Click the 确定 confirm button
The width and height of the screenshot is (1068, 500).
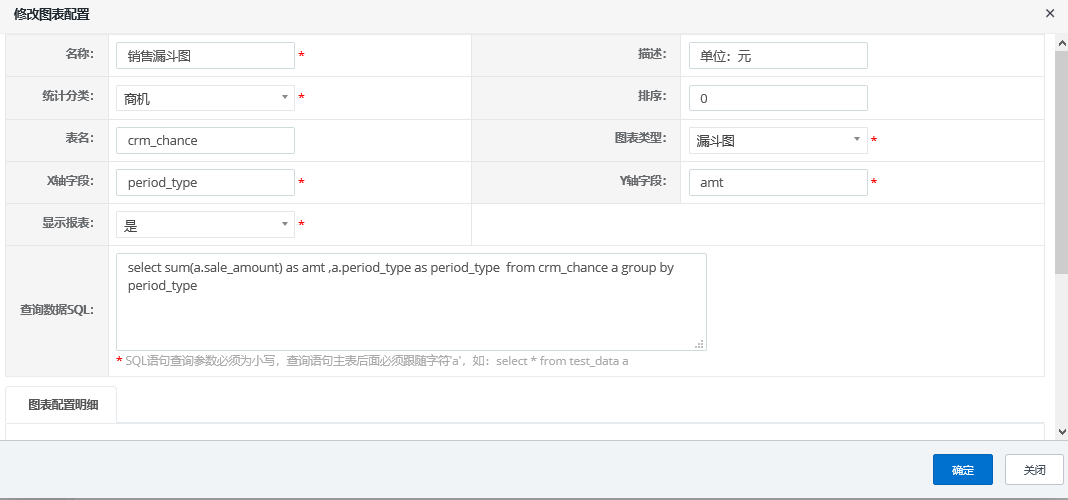pos(962,470)
